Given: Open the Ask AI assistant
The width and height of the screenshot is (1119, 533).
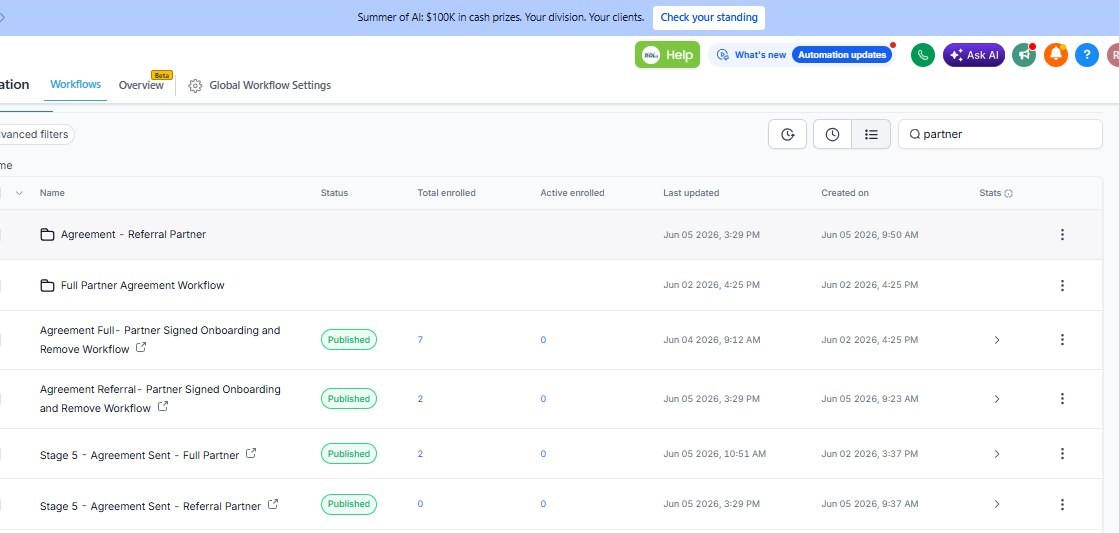Looking at the screenshot, I should (x=974, y=55).
